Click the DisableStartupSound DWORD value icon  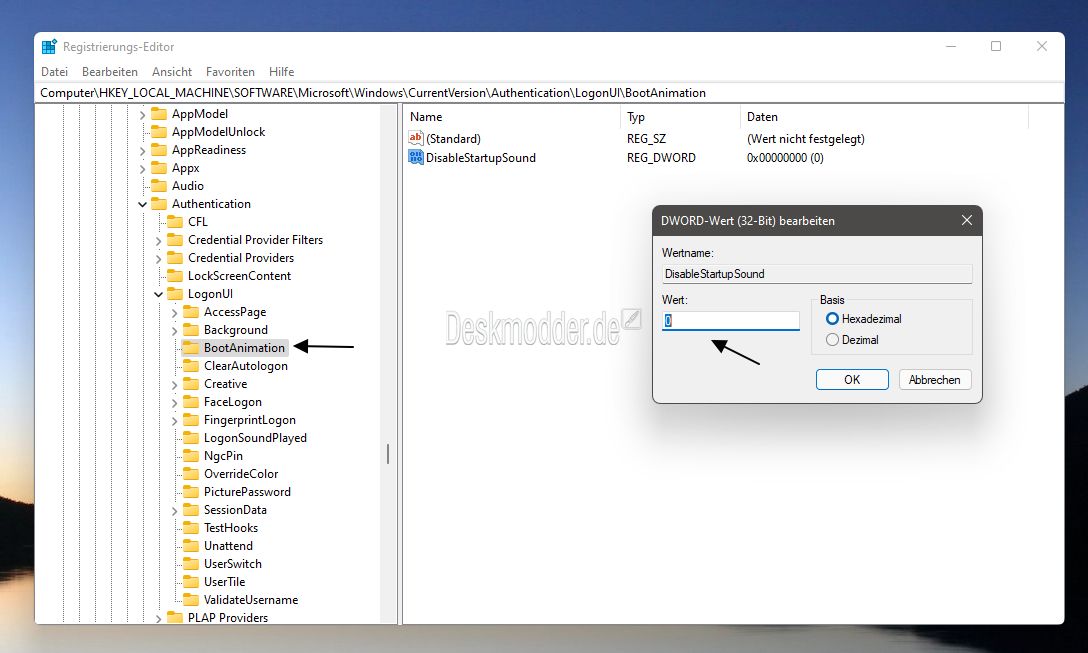[x=416, y=157]
